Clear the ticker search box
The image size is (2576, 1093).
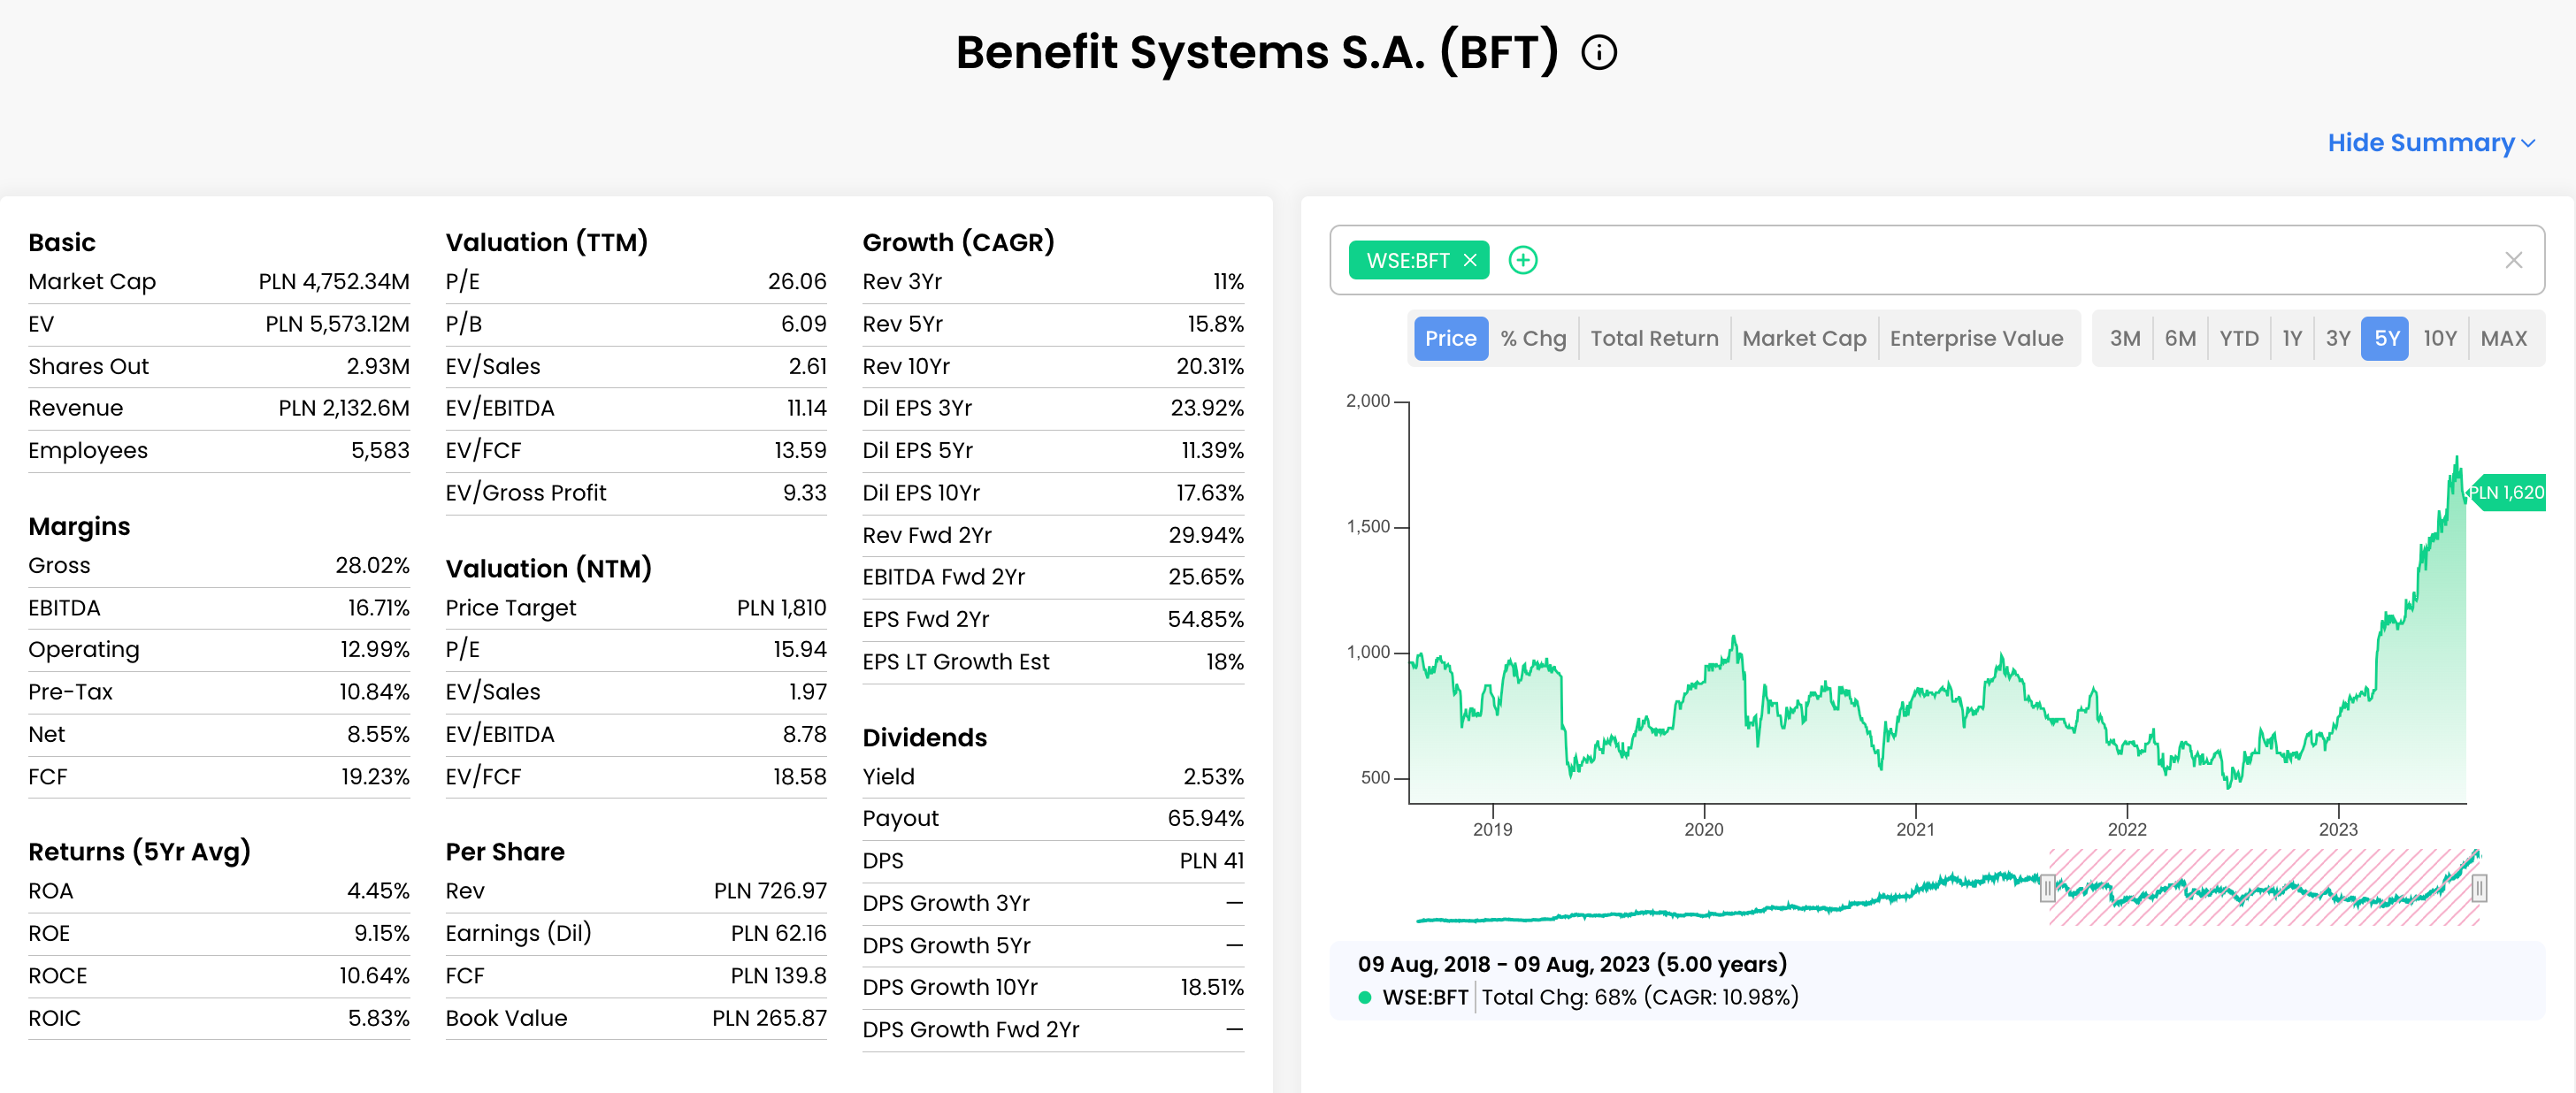pos(2512,261)
